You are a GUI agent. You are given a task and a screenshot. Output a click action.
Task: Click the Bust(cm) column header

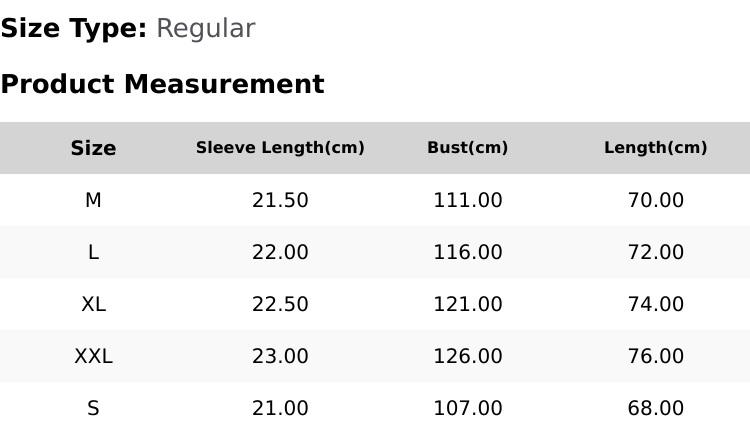tap(467, 147)
